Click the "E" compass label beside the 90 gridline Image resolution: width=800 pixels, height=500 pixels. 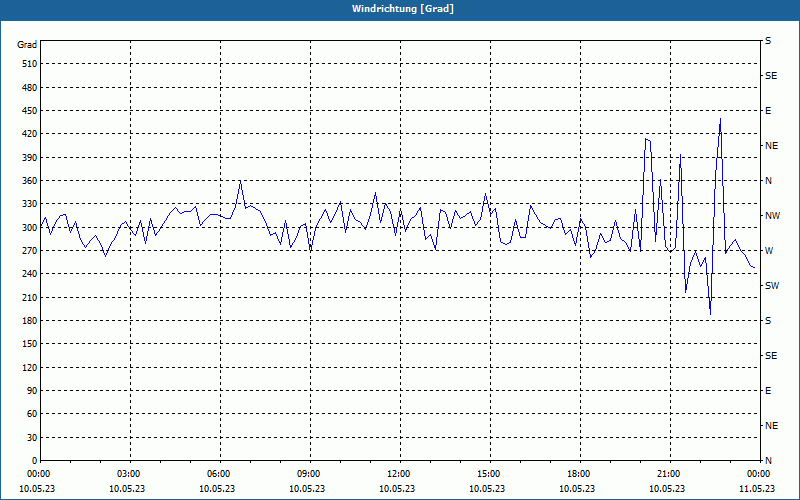click(x=768, y=391)
